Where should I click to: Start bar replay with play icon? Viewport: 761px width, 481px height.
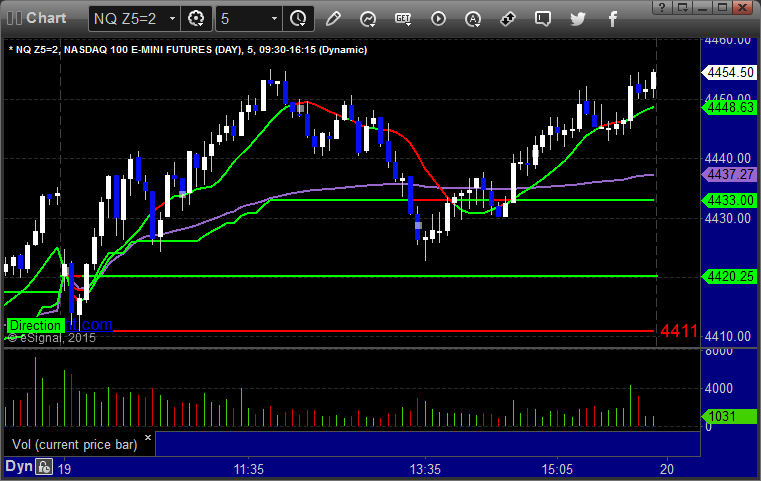click(x=438, y=19)
